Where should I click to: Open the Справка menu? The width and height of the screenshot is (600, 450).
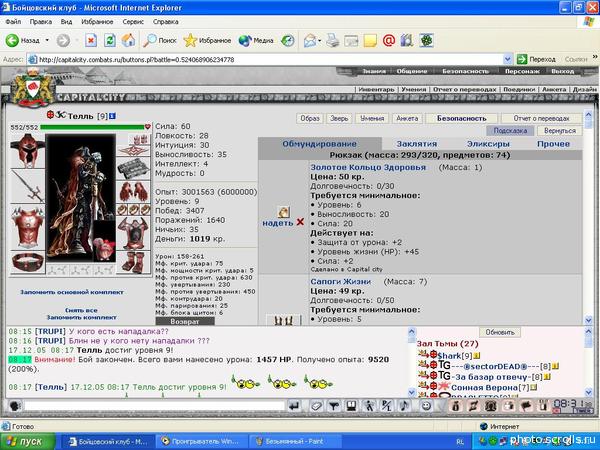point(166,22)
